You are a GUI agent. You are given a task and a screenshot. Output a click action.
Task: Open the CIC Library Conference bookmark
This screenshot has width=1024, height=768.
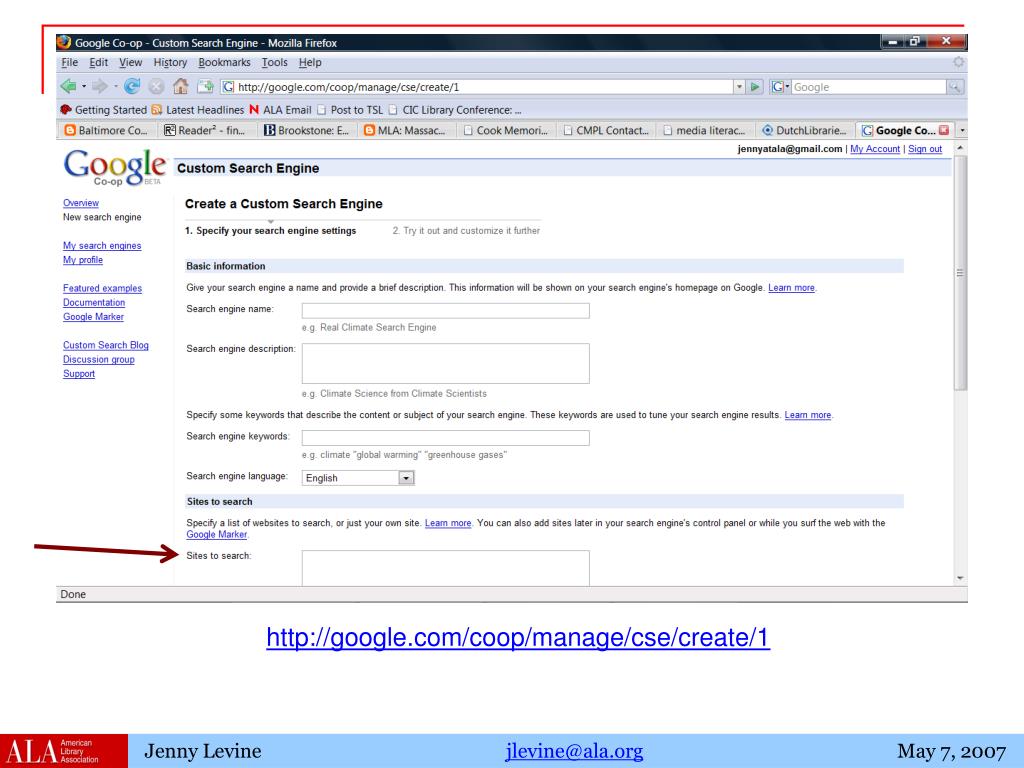[x=455, y=110]
